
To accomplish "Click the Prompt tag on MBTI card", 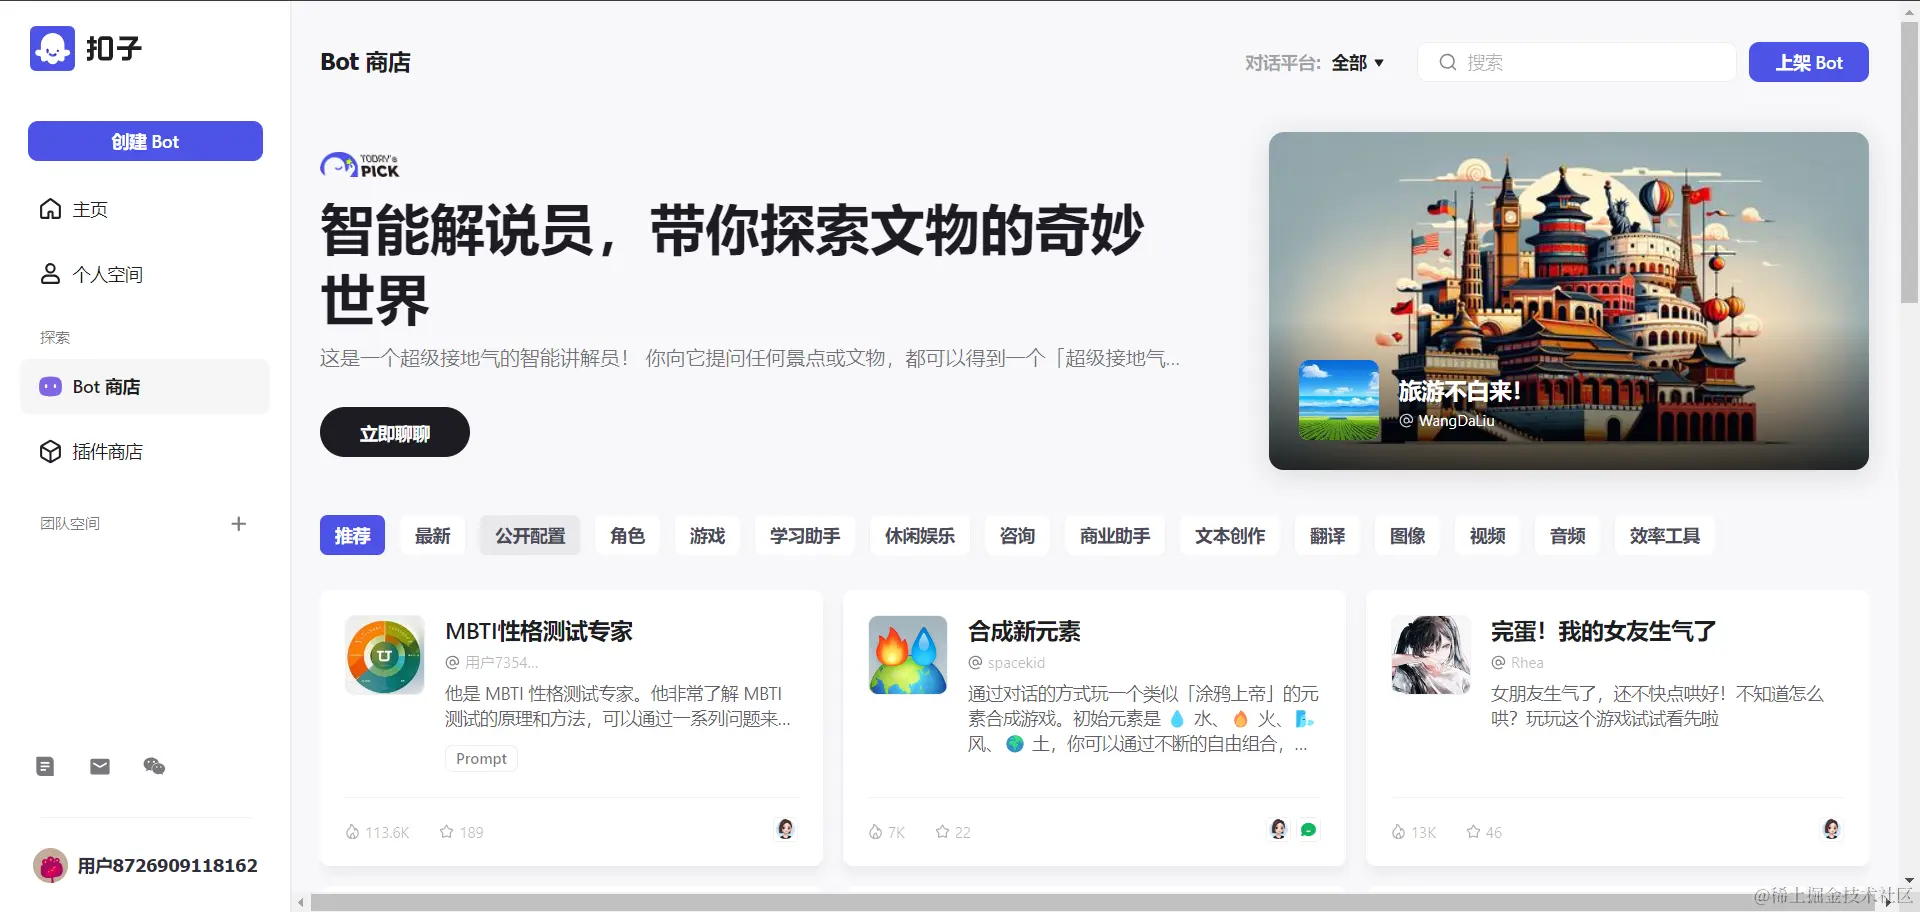I will [x=481, y=759].
